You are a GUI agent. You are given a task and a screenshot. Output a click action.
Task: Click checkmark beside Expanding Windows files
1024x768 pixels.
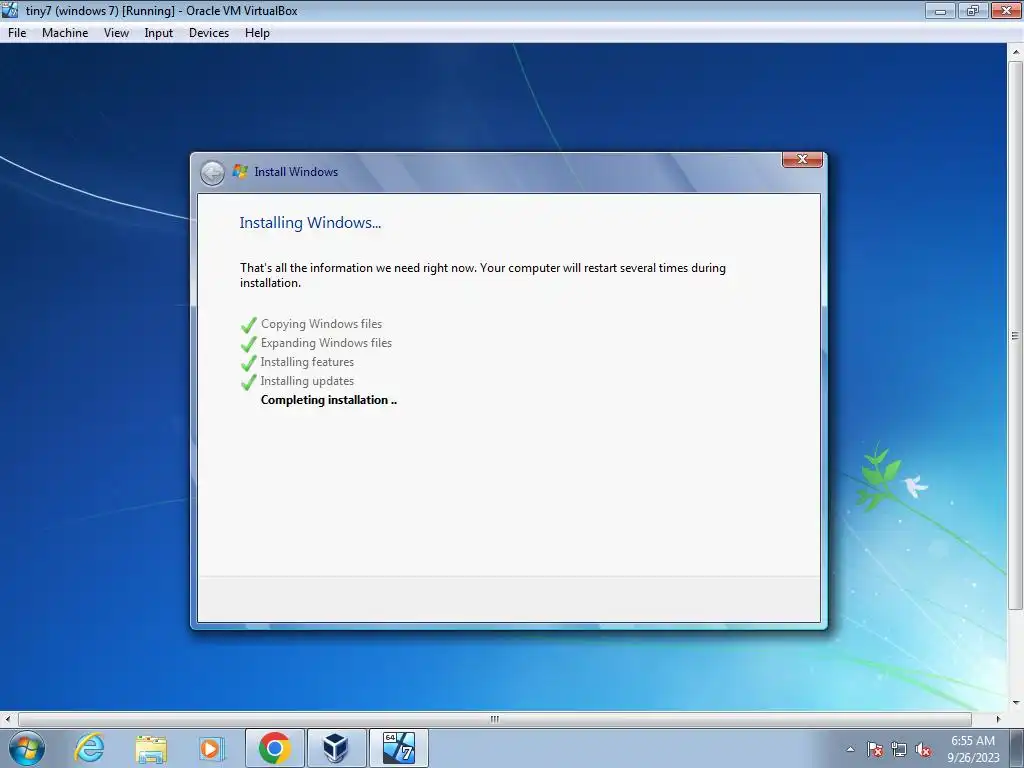(249, 344)
